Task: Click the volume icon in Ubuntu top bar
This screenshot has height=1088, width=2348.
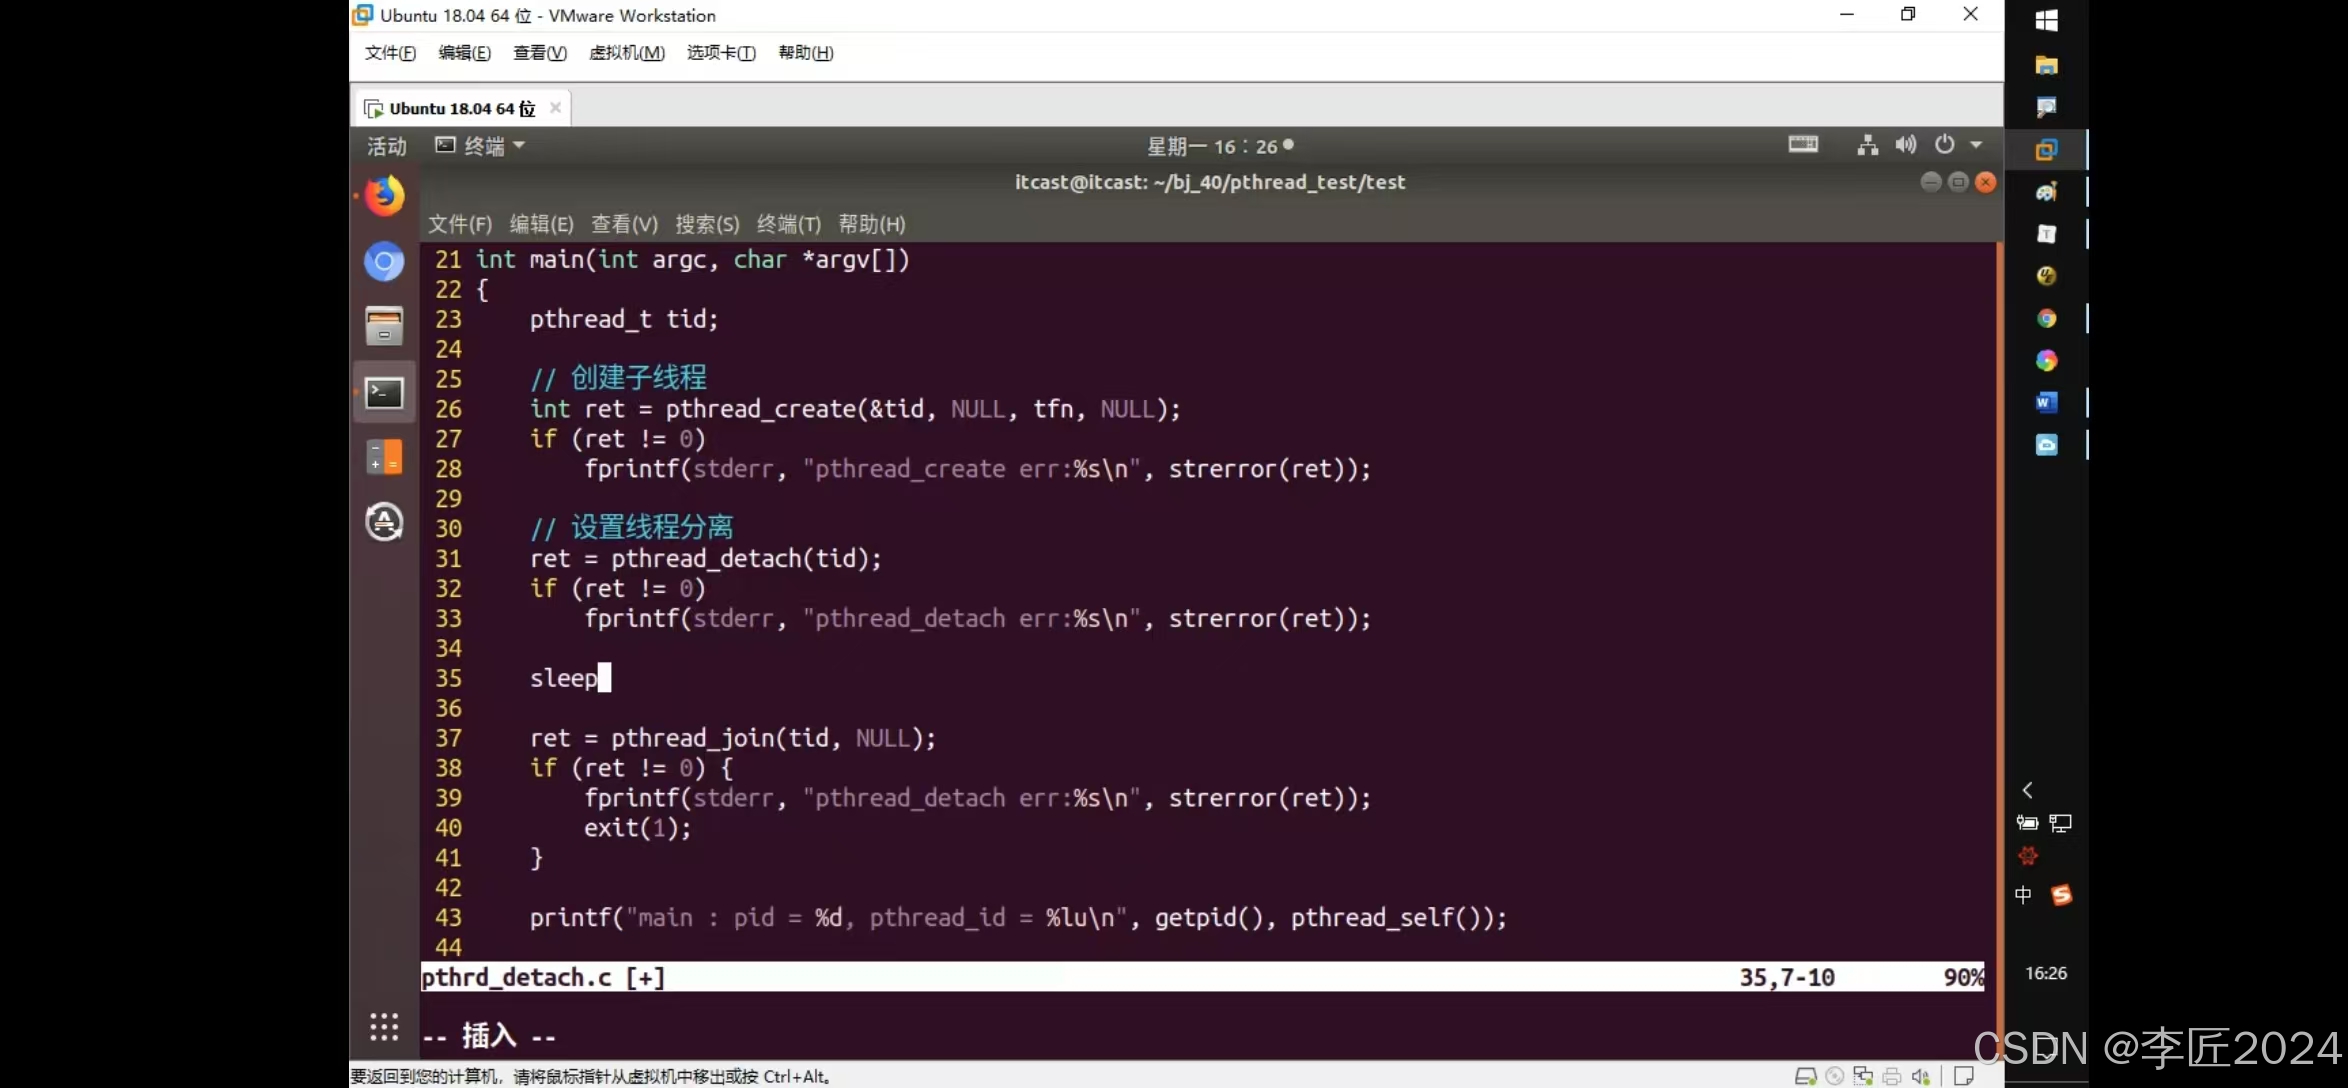Action: [1905, 145]
